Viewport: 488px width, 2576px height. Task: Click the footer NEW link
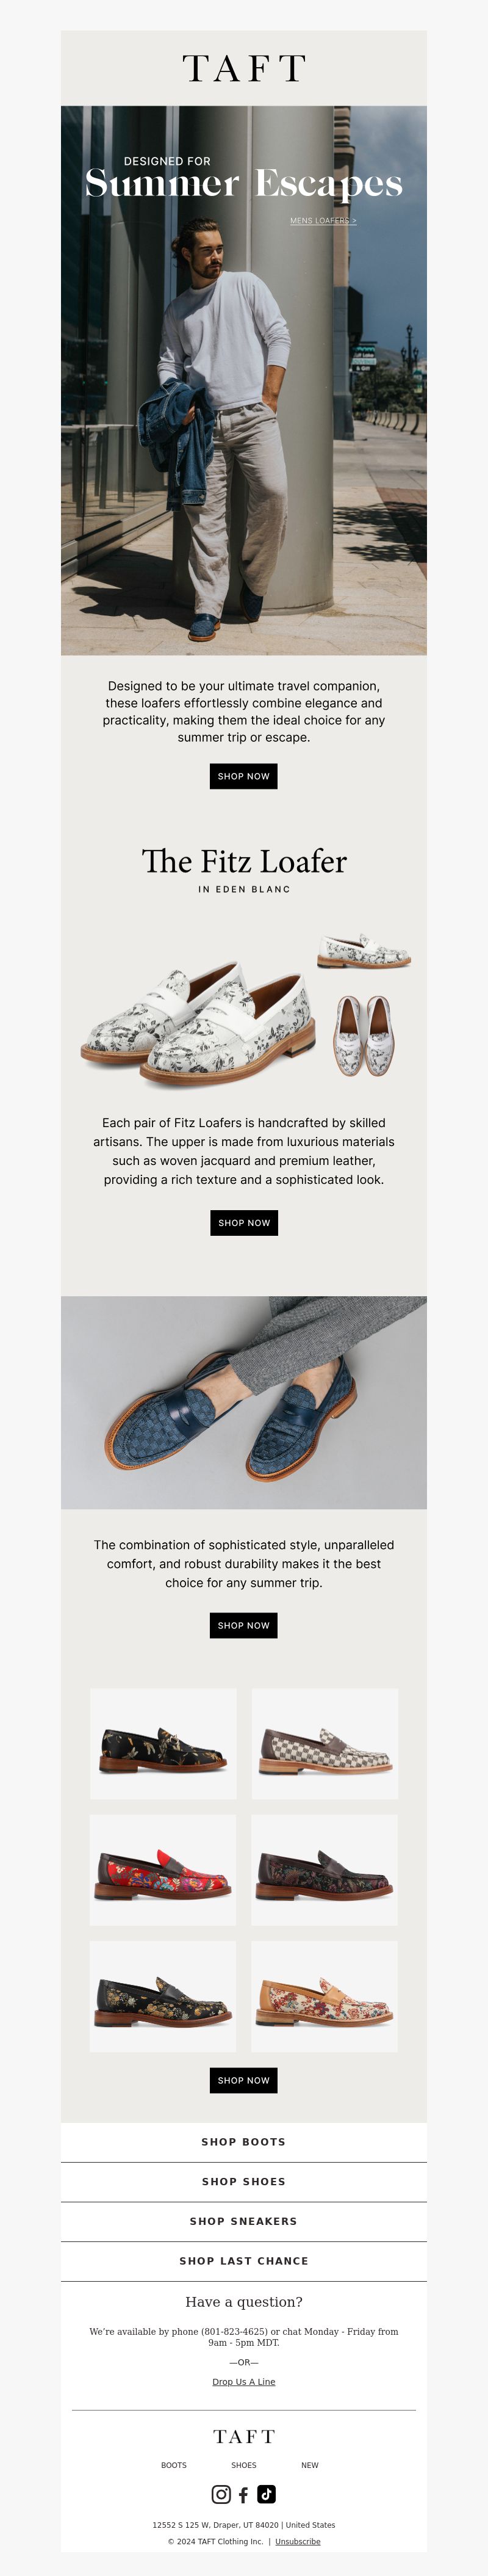(310, 2465)
